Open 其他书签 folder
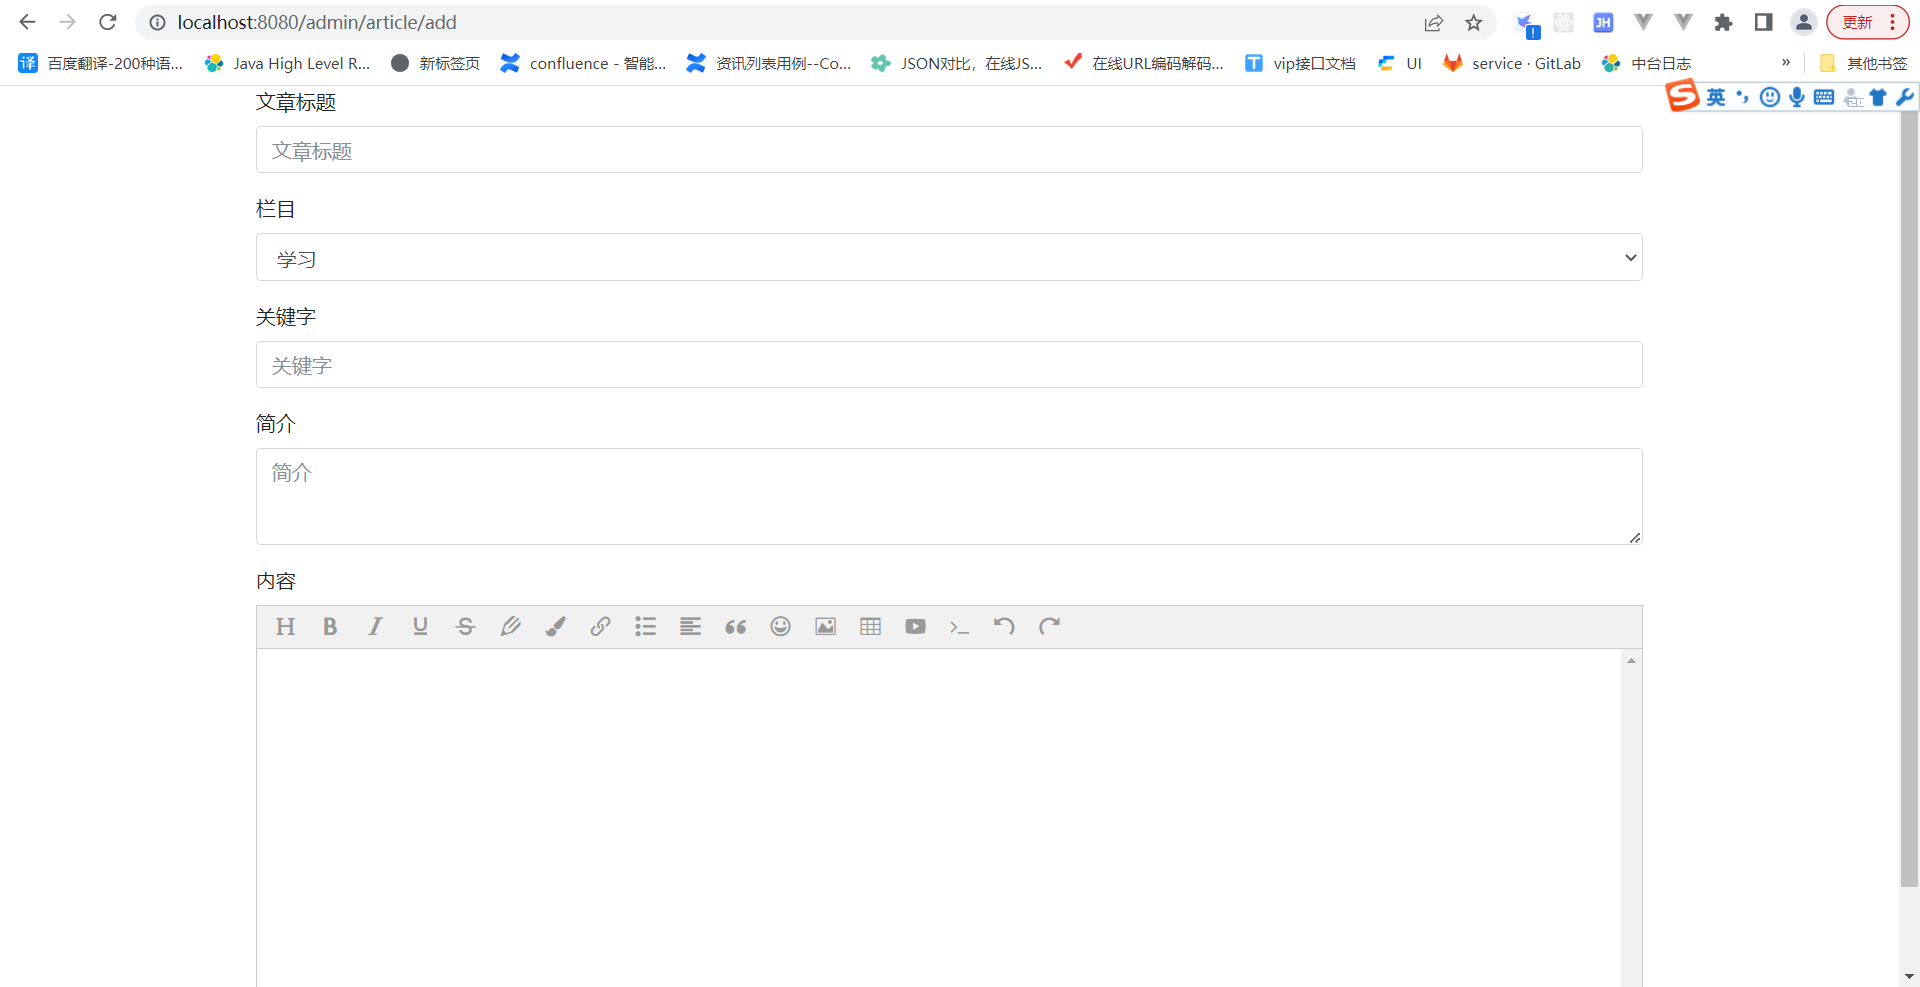 tap(1863, 63)
